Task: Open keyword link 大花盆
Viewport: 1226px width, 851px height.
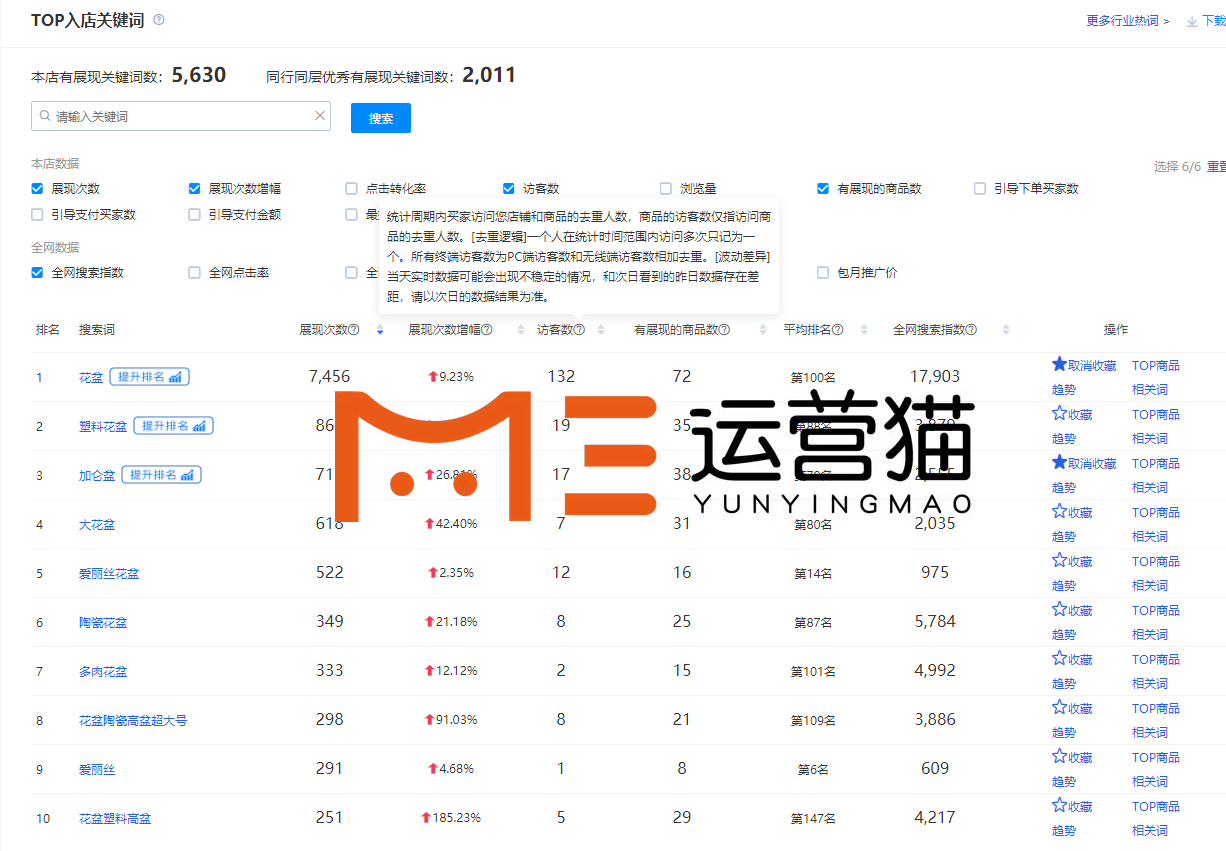Action: (97, 525)
